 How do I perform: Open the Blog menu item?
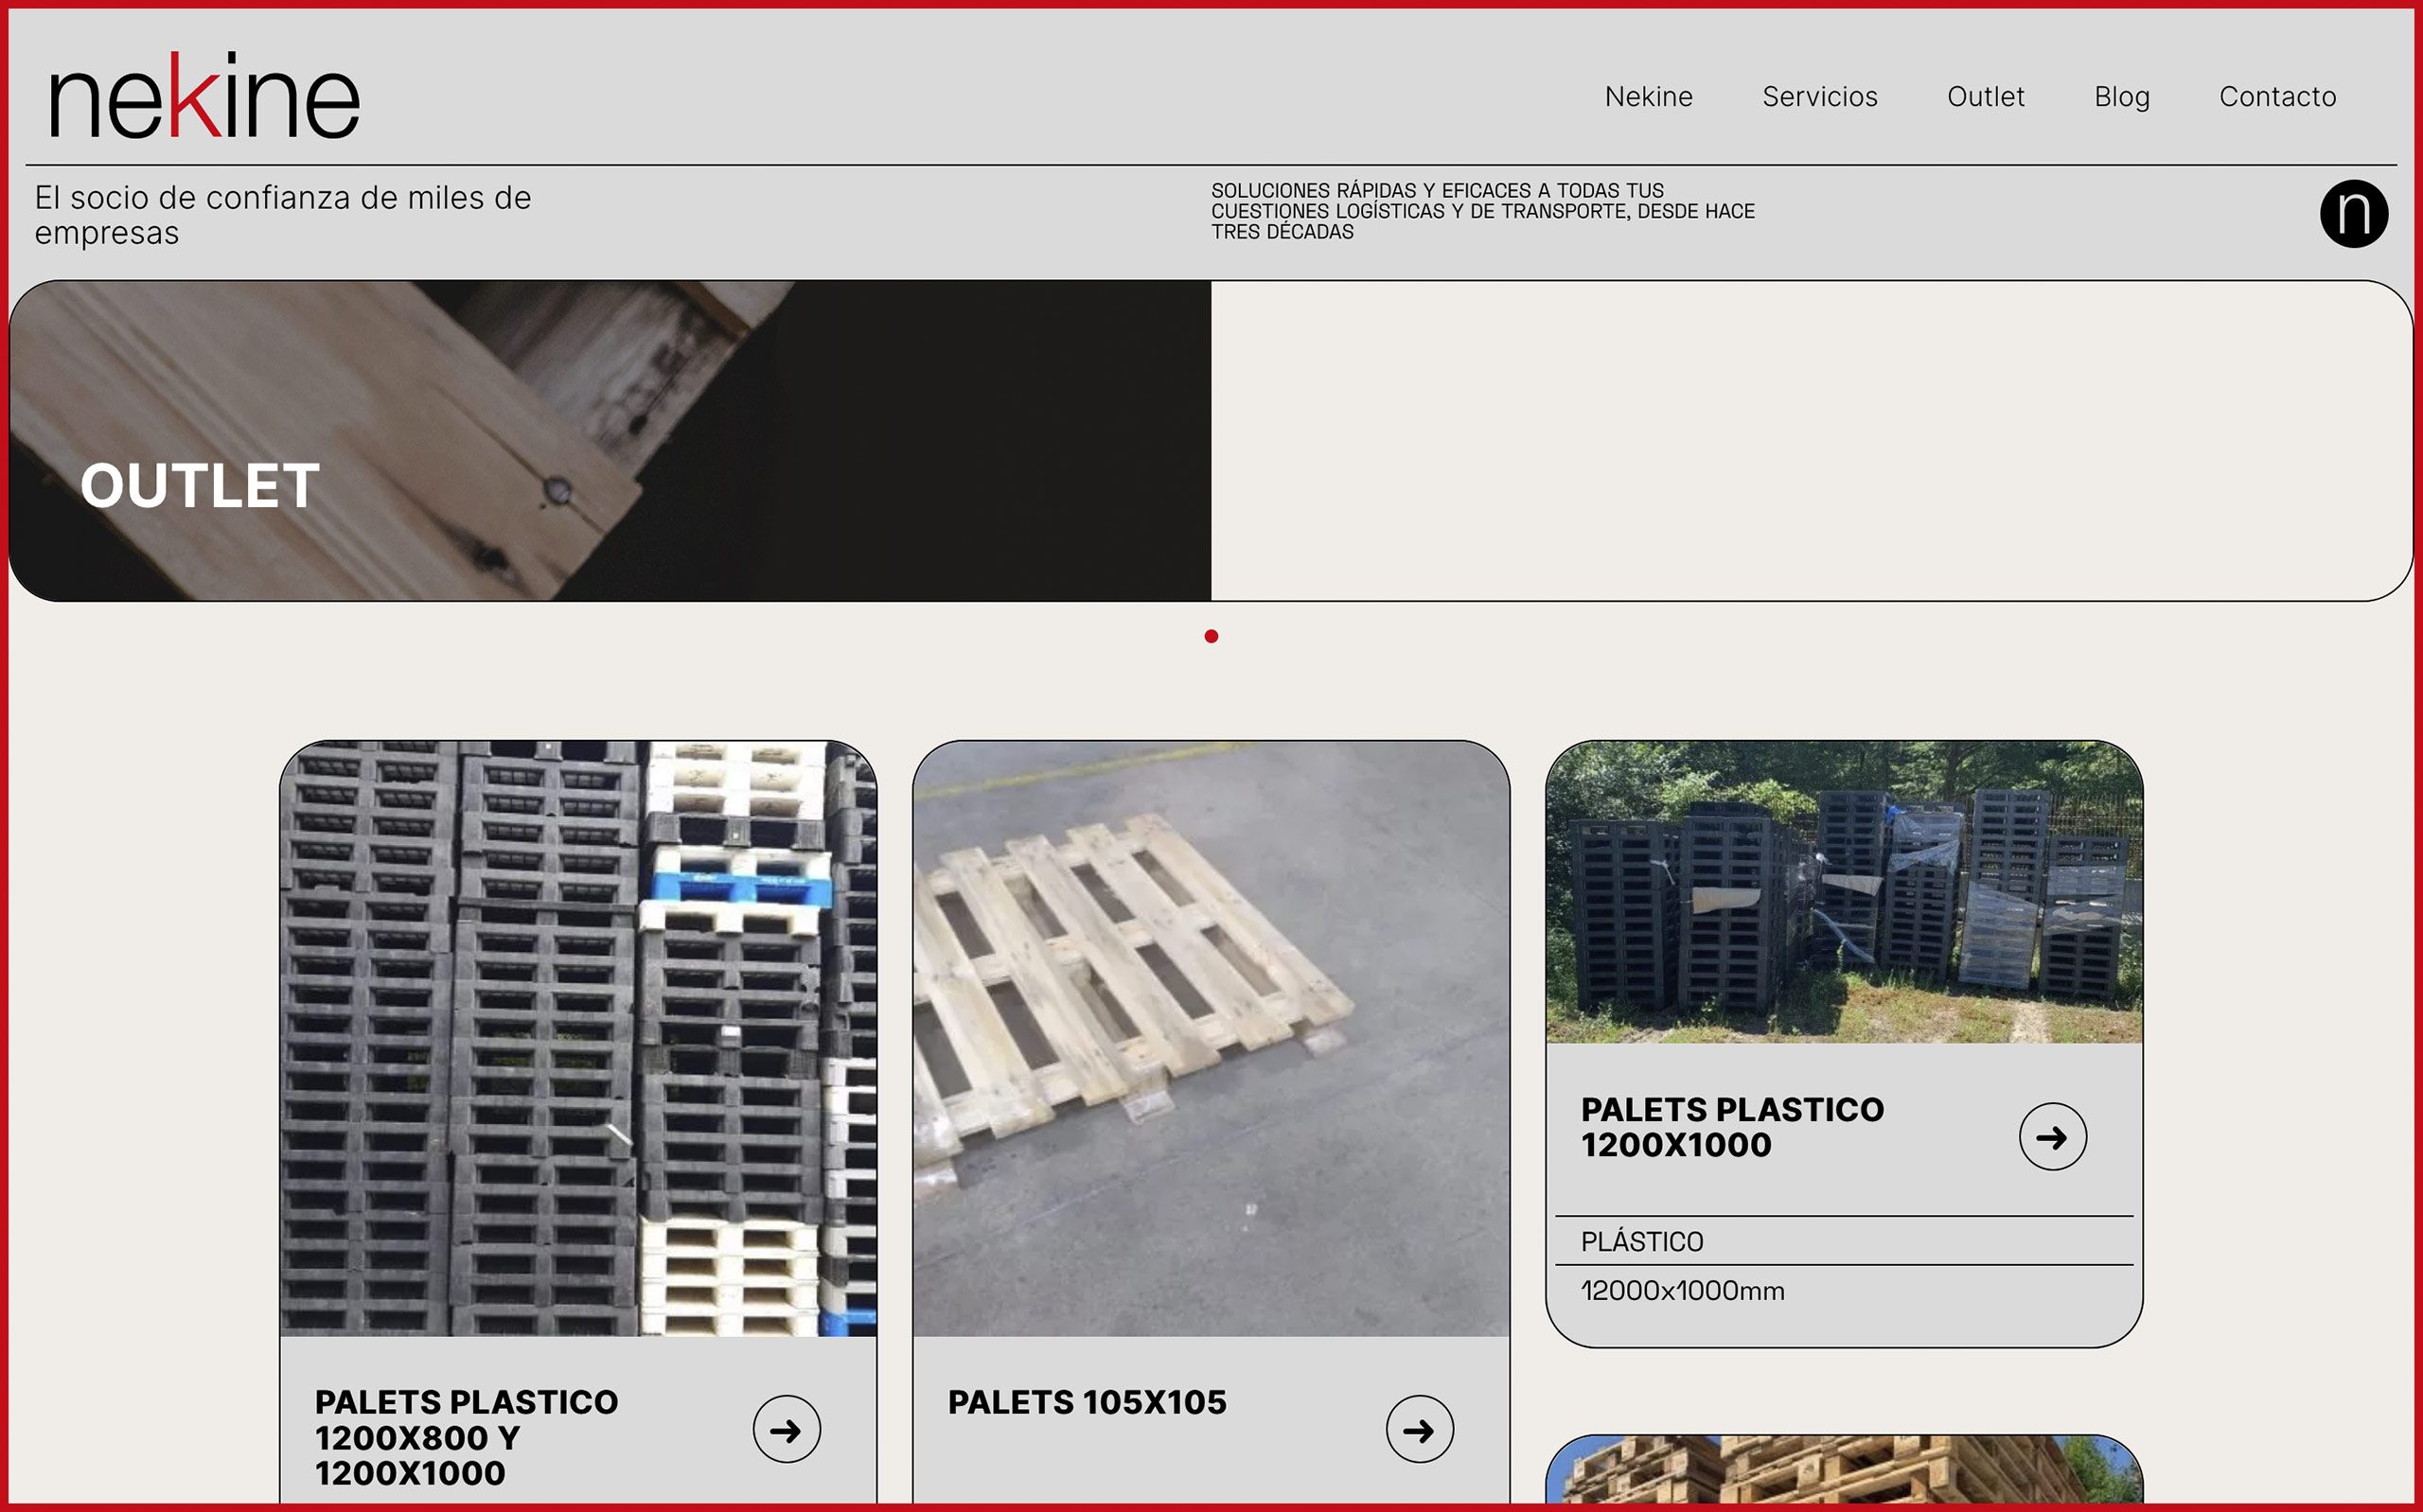coord(2121,97)
